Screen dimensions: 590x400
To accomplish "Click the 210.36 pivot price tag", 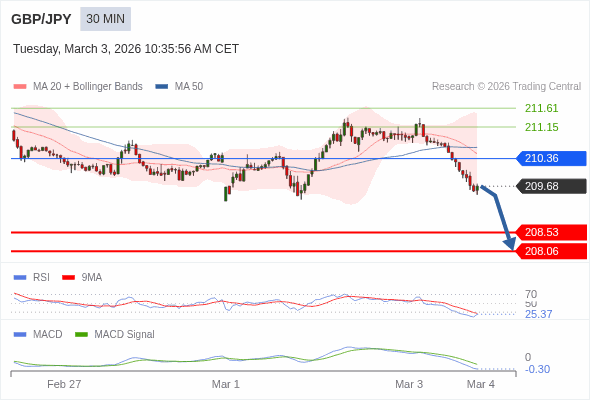I will pyautogui.click(x=551, y=158).
